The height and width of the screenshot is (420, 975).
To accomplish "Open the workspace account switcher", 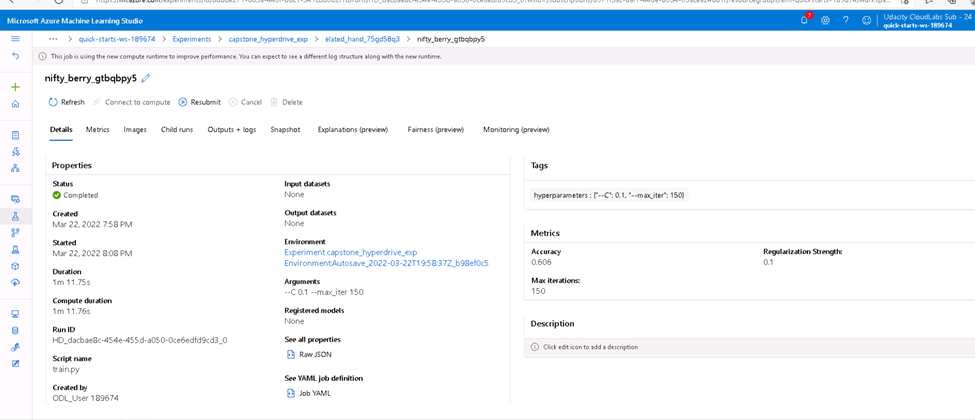I will point(925,21).
